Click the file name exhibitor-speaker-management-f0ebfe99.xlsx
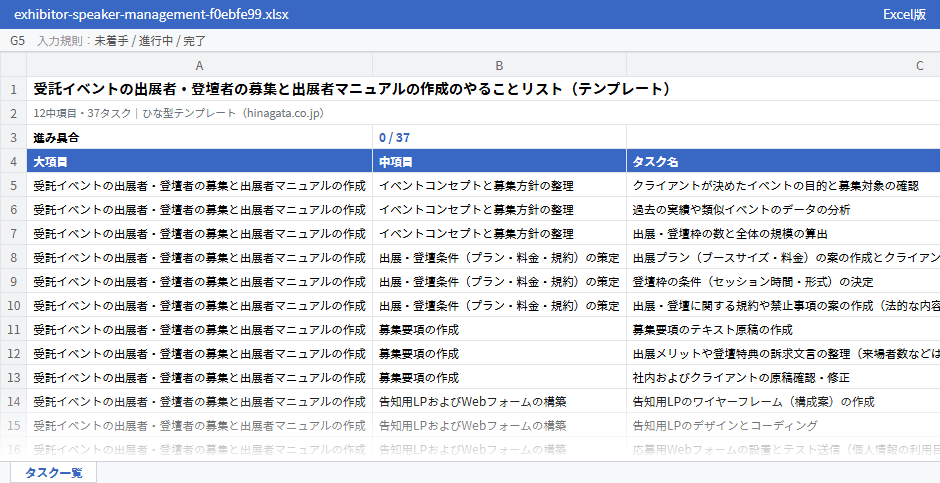This screenshot has width=940, height=483. click(x=151, y=14)
